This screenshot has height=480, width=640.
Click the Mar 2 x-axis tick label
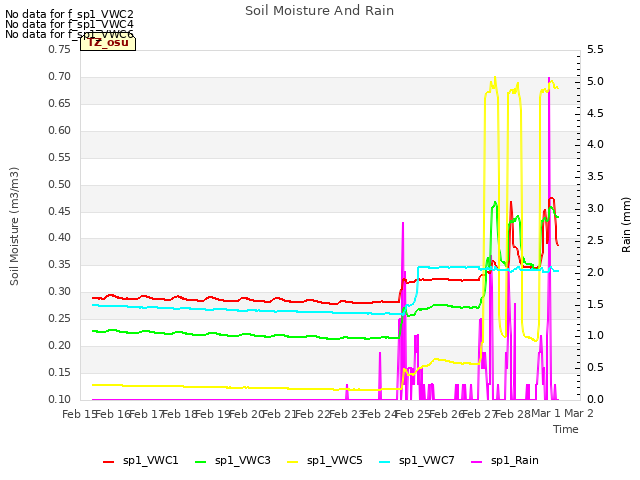point(579,413)
